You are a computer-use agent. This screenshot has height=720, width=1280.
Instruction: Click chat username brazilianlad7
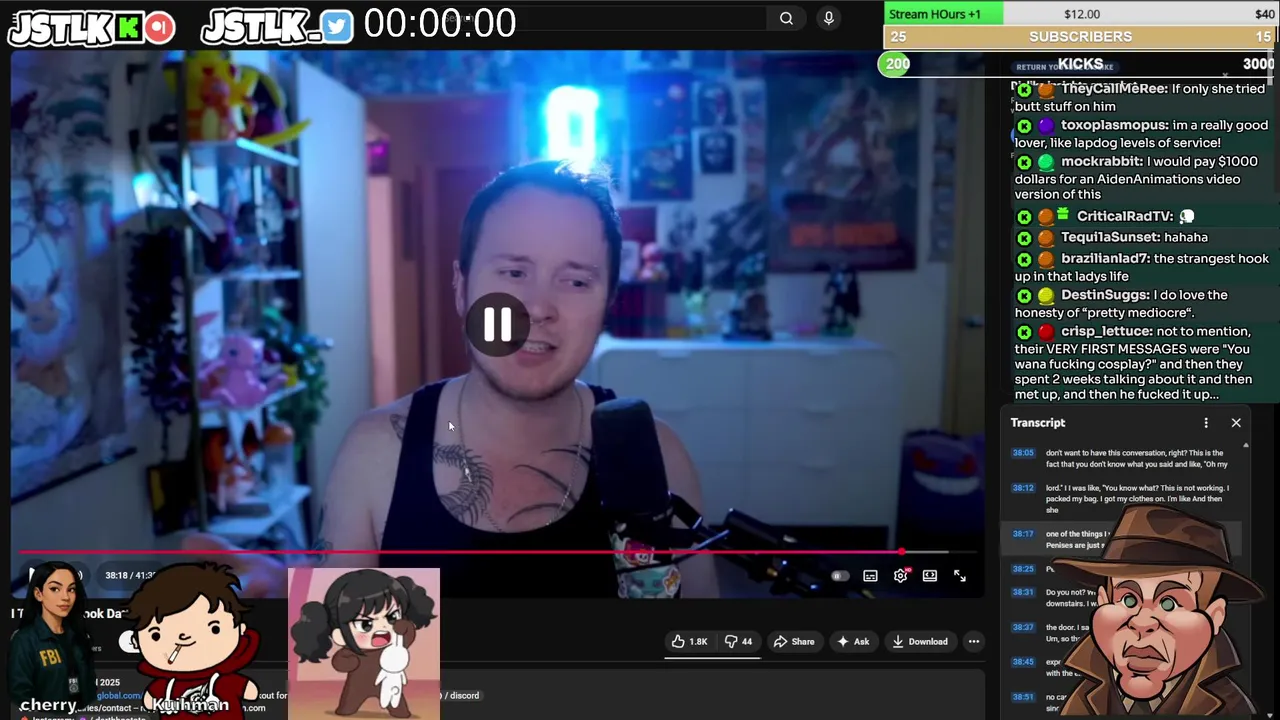1105,258
